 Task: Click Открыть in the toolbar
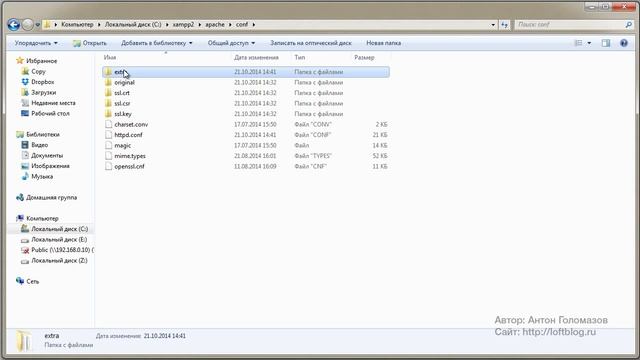90,43
